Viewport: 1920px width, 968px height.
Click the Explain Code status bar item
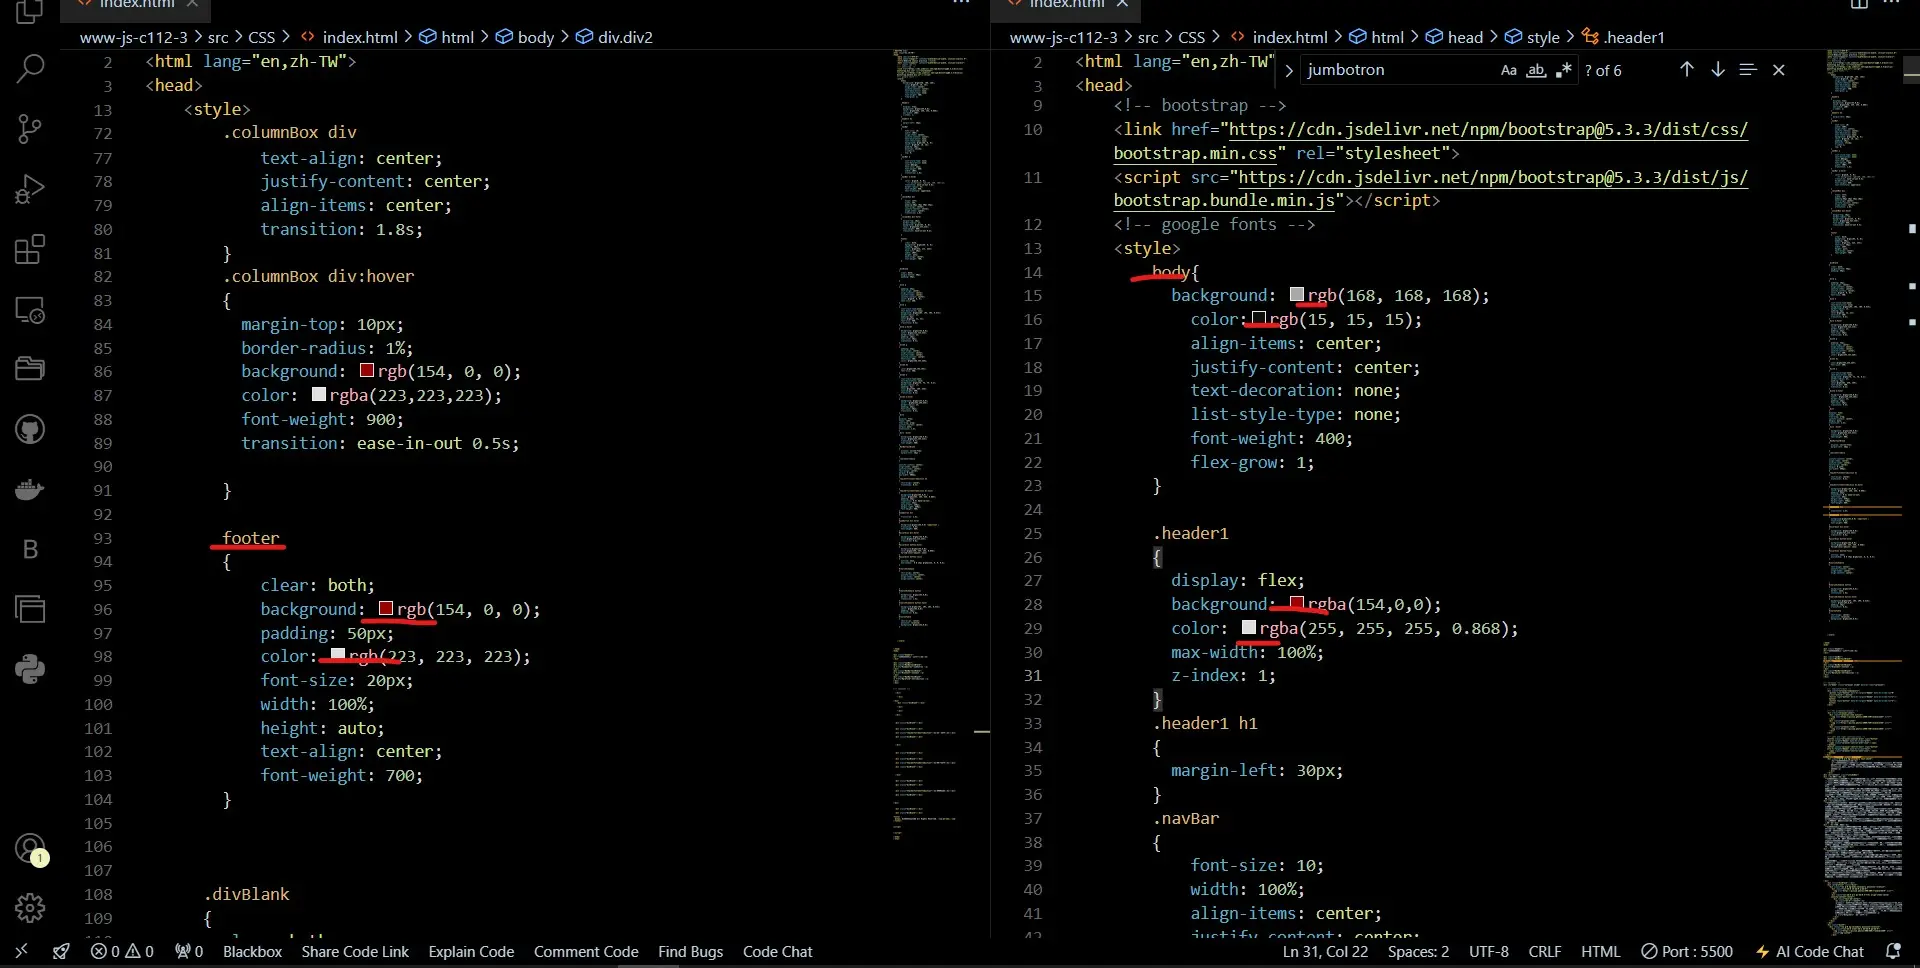coord(471,952)
